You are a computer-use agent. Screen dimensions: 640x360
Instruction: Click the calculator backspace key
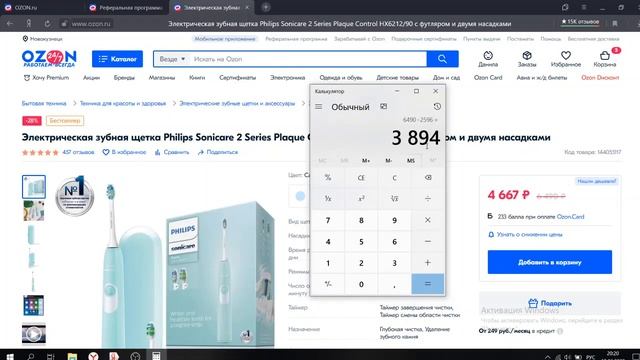pyautogui.click(x=427, y=178)
